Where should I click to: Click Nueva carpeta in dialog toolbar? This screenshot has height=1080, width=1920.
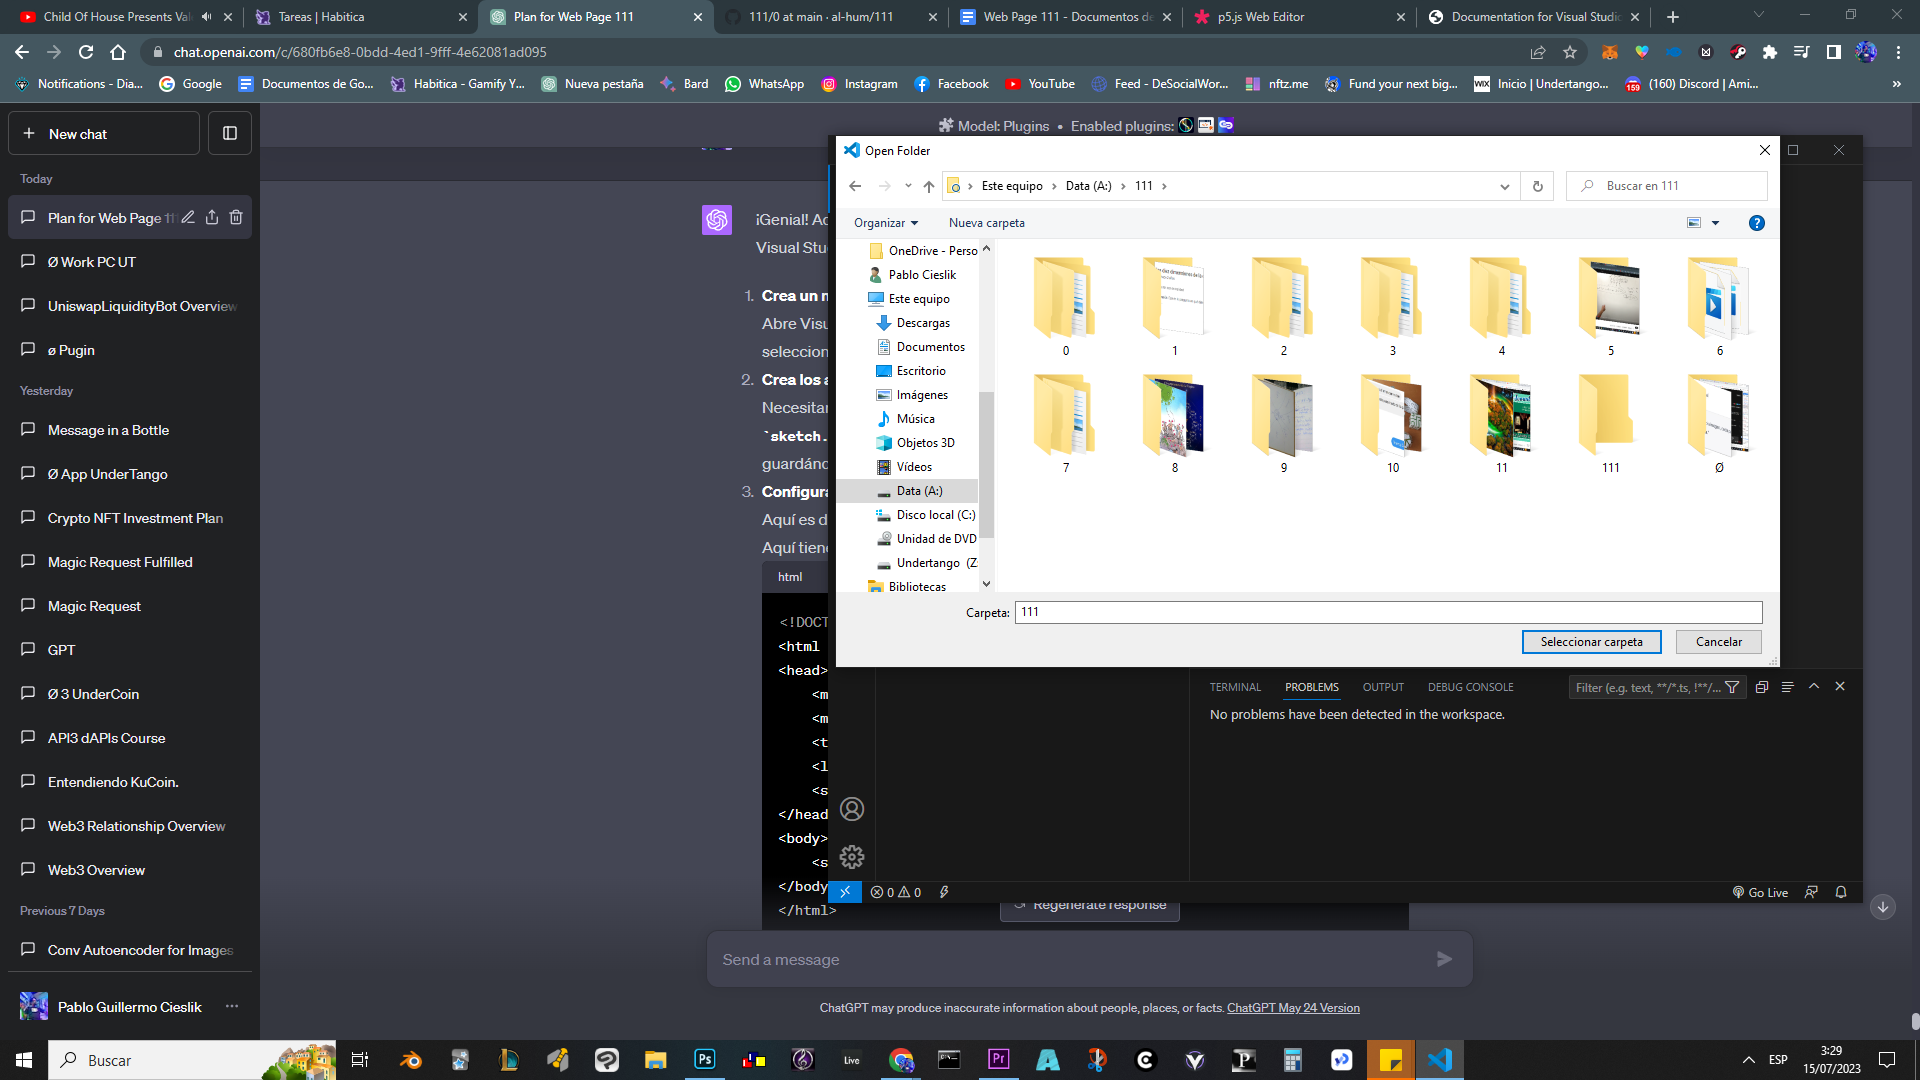[x=986, y=223]
